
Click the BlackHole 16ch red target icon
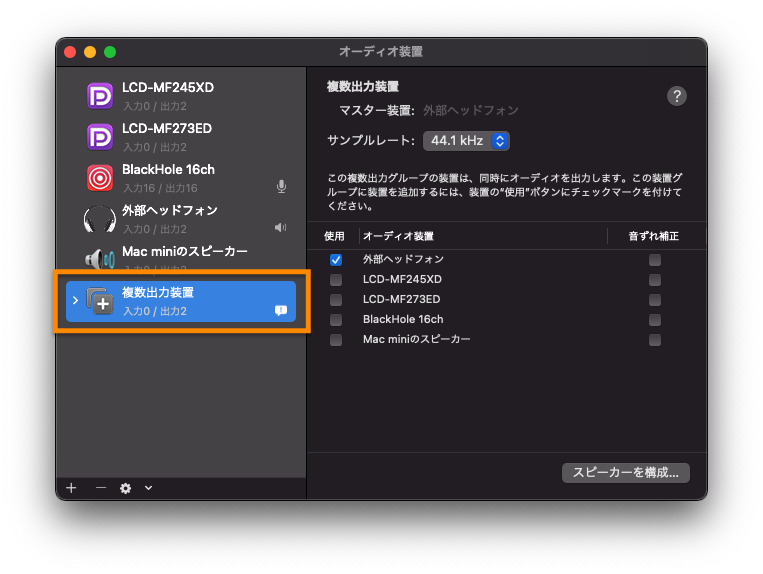coord(100,178)
